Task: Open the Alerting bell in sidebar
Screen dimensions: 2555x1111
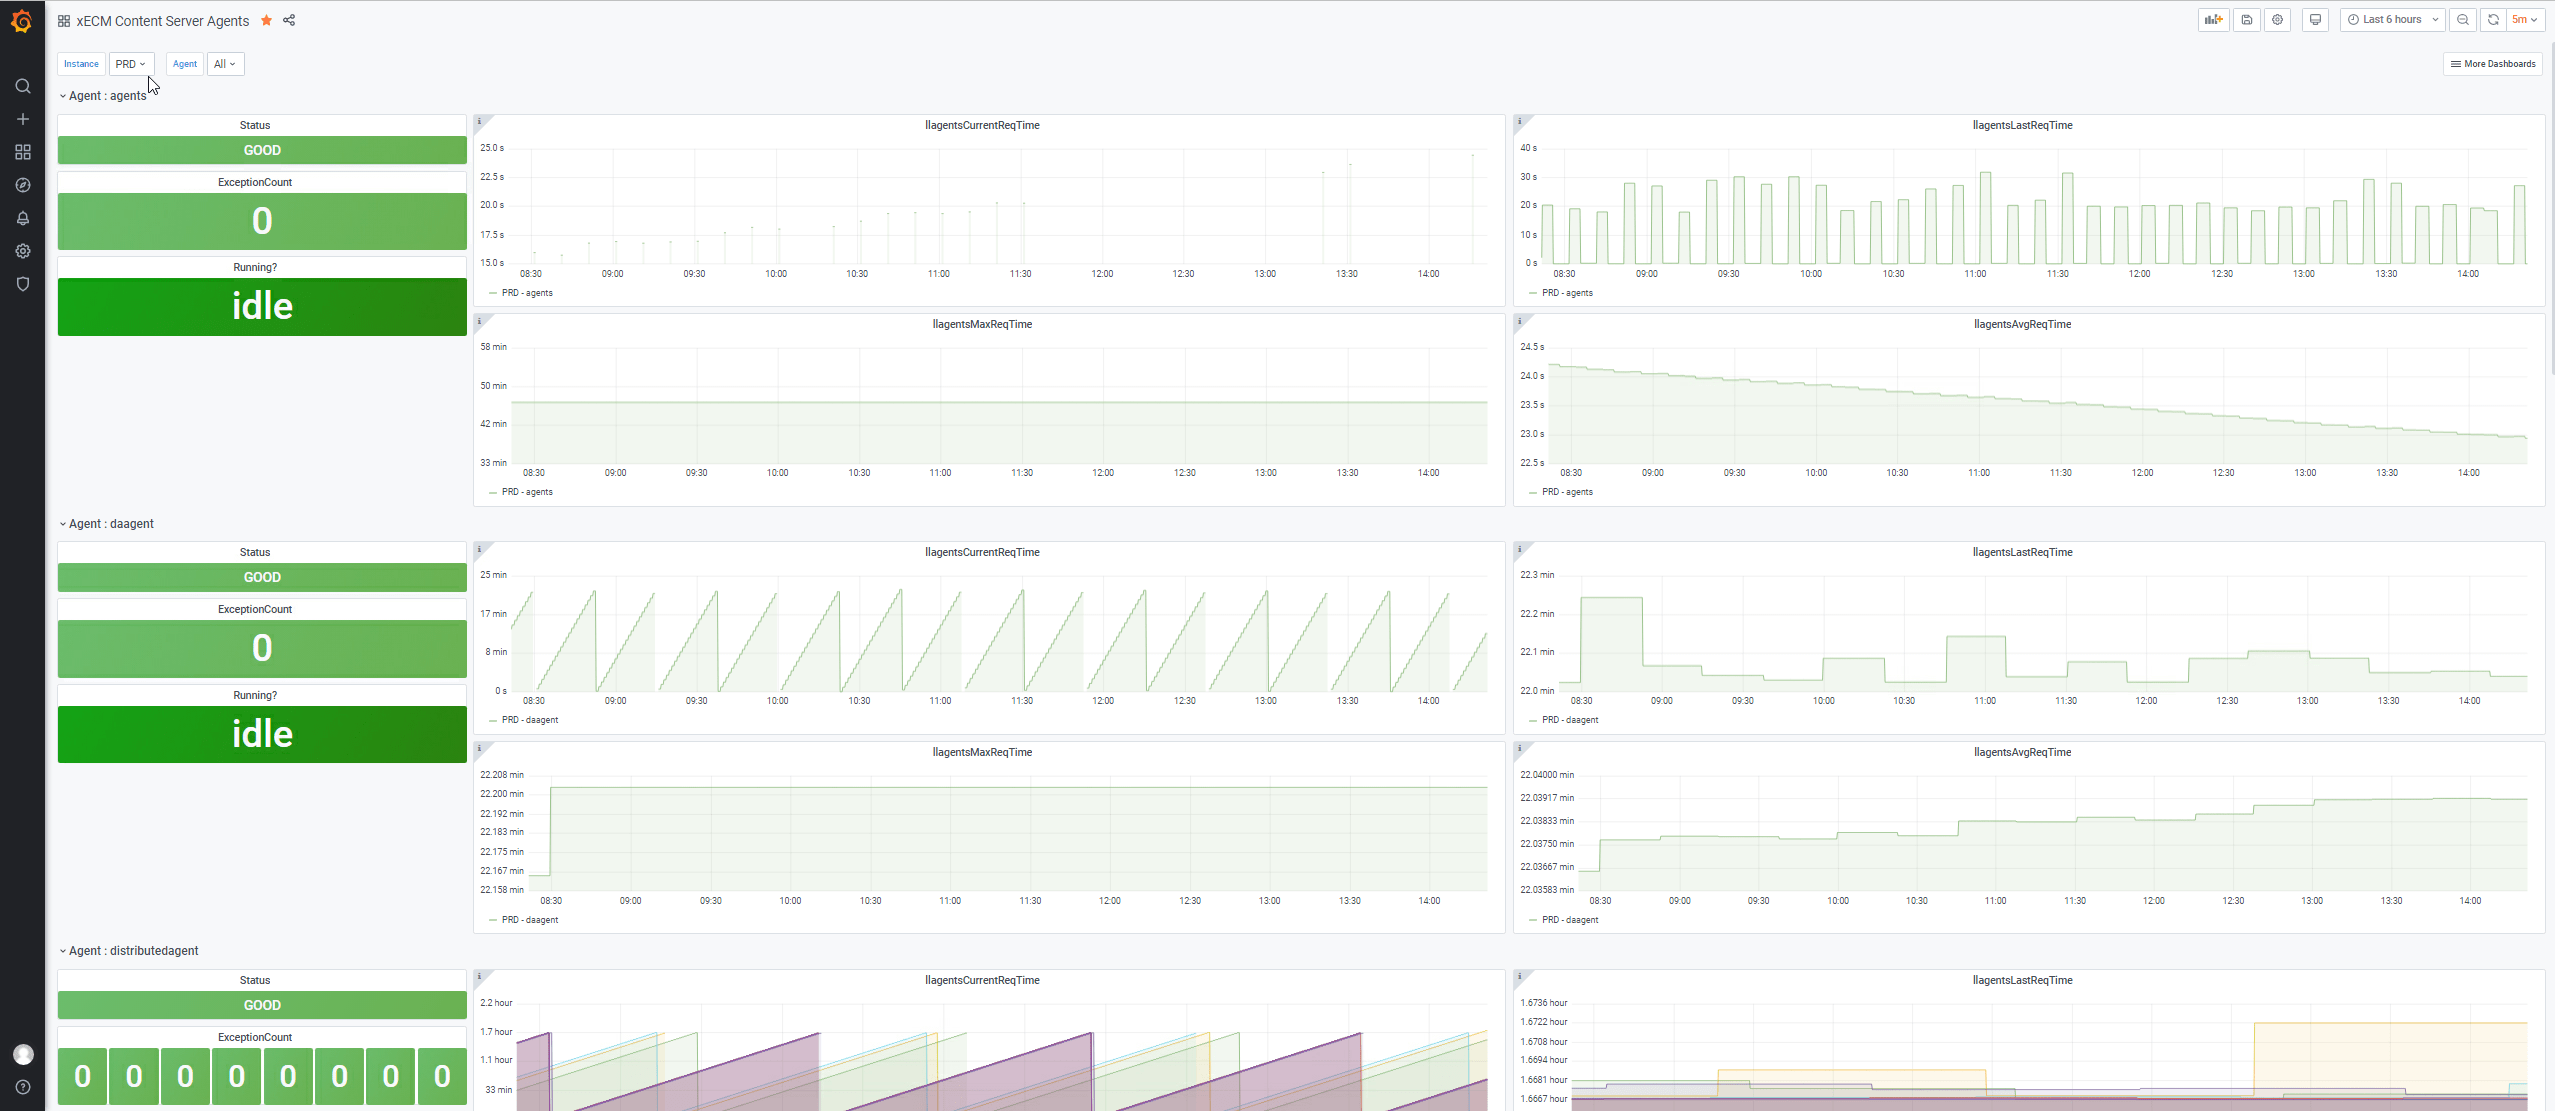Action: click(23, 218)
